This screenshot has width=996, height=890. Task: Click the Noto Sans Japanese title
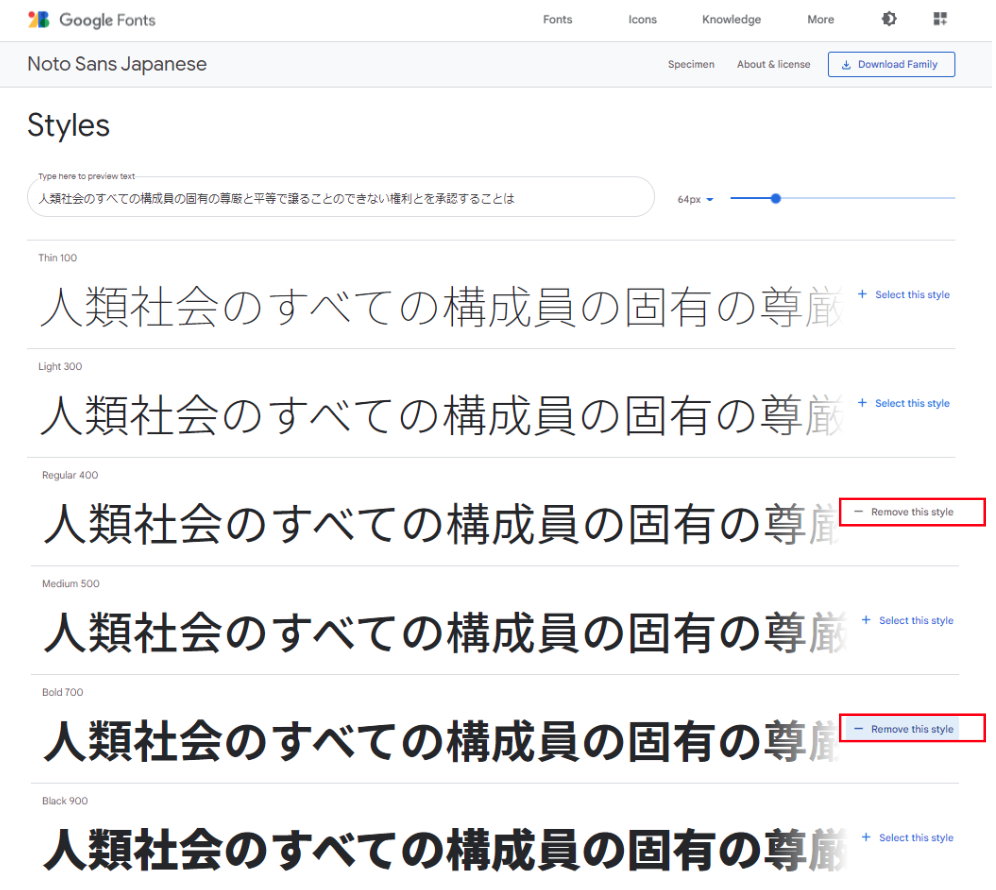(117, 64)
